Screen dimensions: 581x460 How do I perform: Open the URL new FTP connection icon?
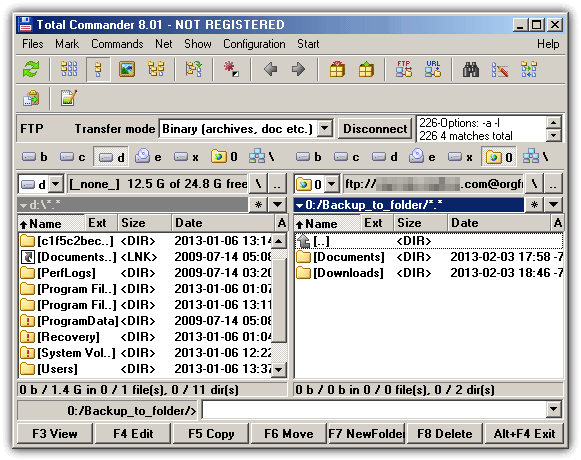[x=433, y=69]
